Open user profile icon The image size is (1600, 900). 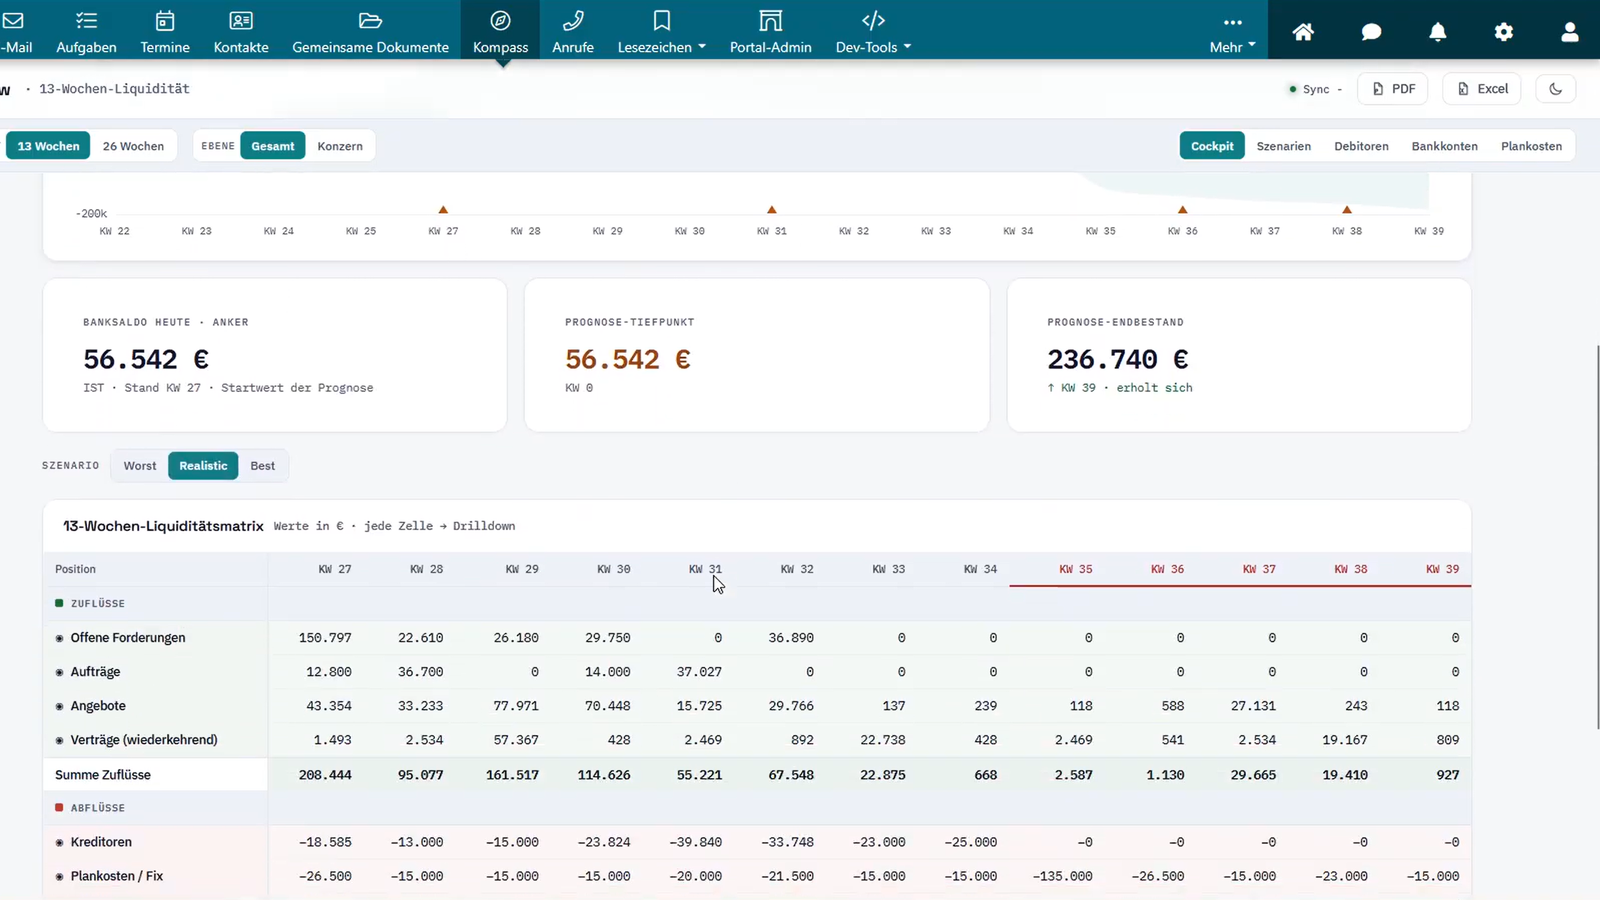(1570, 32)
